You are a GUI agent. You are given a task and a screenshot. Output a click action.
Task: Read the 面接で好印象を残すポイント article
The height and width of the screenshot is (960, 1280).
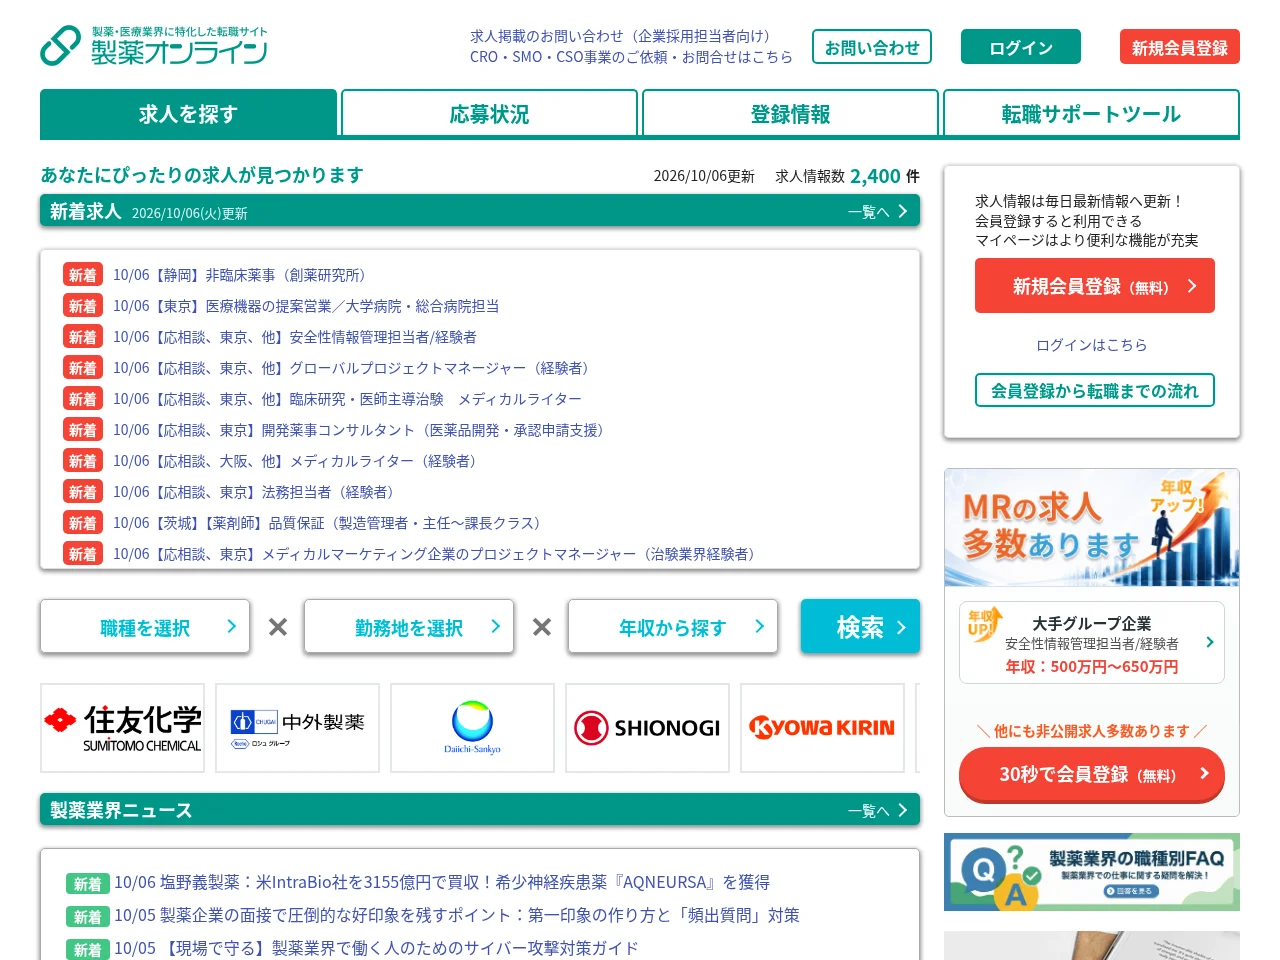[x=457, y=915]
